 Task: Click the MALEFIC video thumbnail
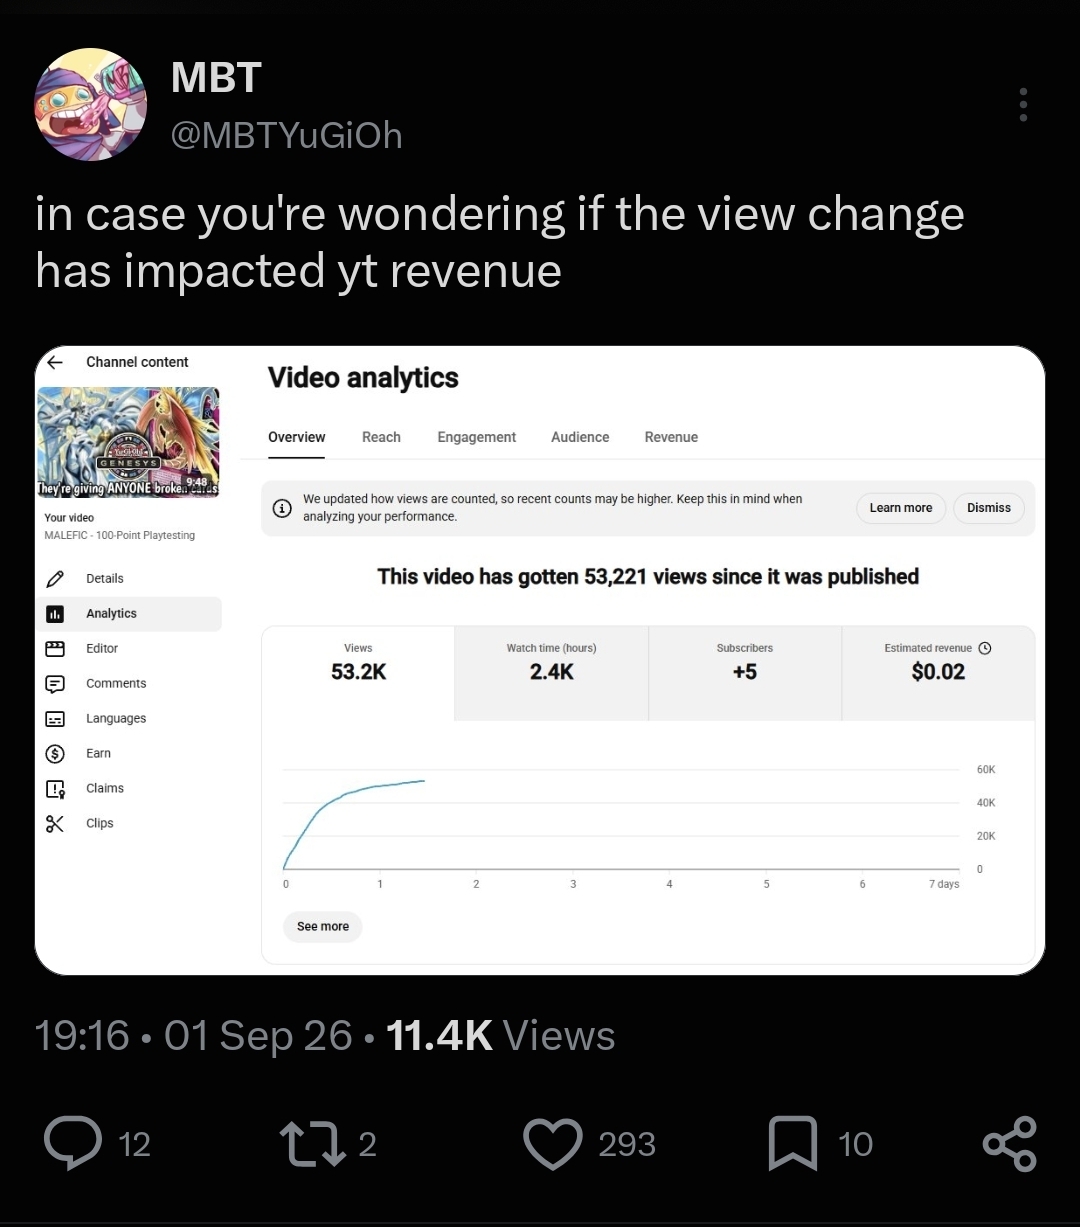click(128, 443)
